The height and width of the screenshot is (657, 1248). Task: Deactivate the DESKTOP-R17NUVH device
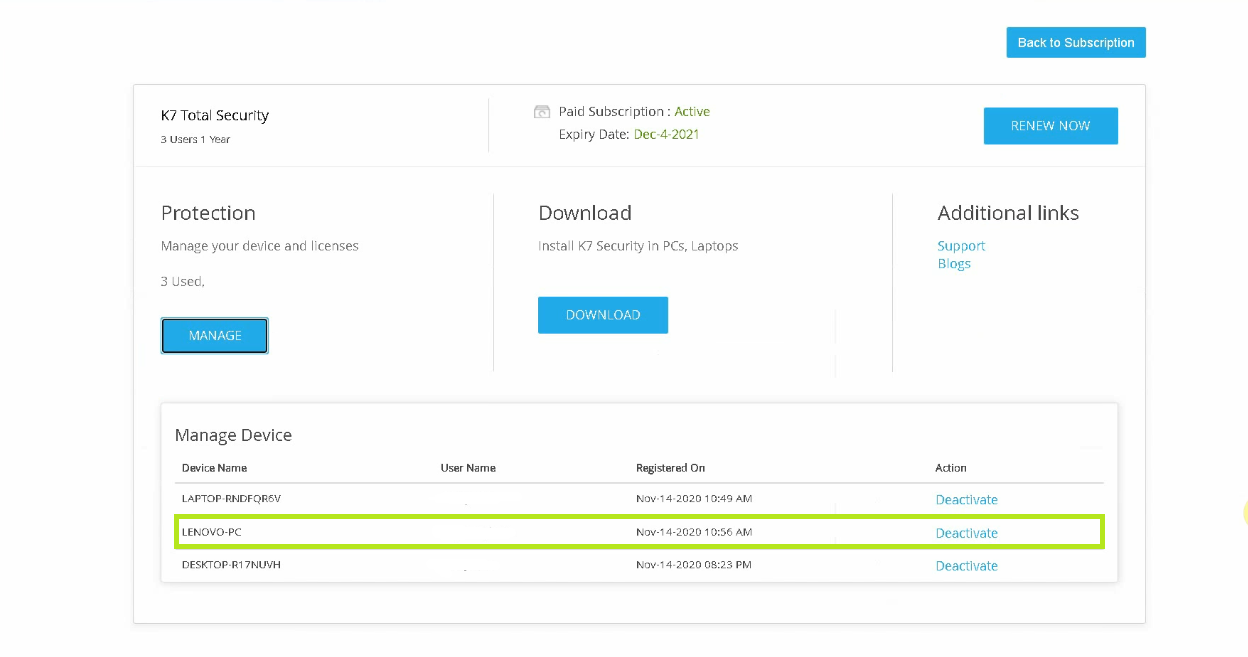[966, 566]
